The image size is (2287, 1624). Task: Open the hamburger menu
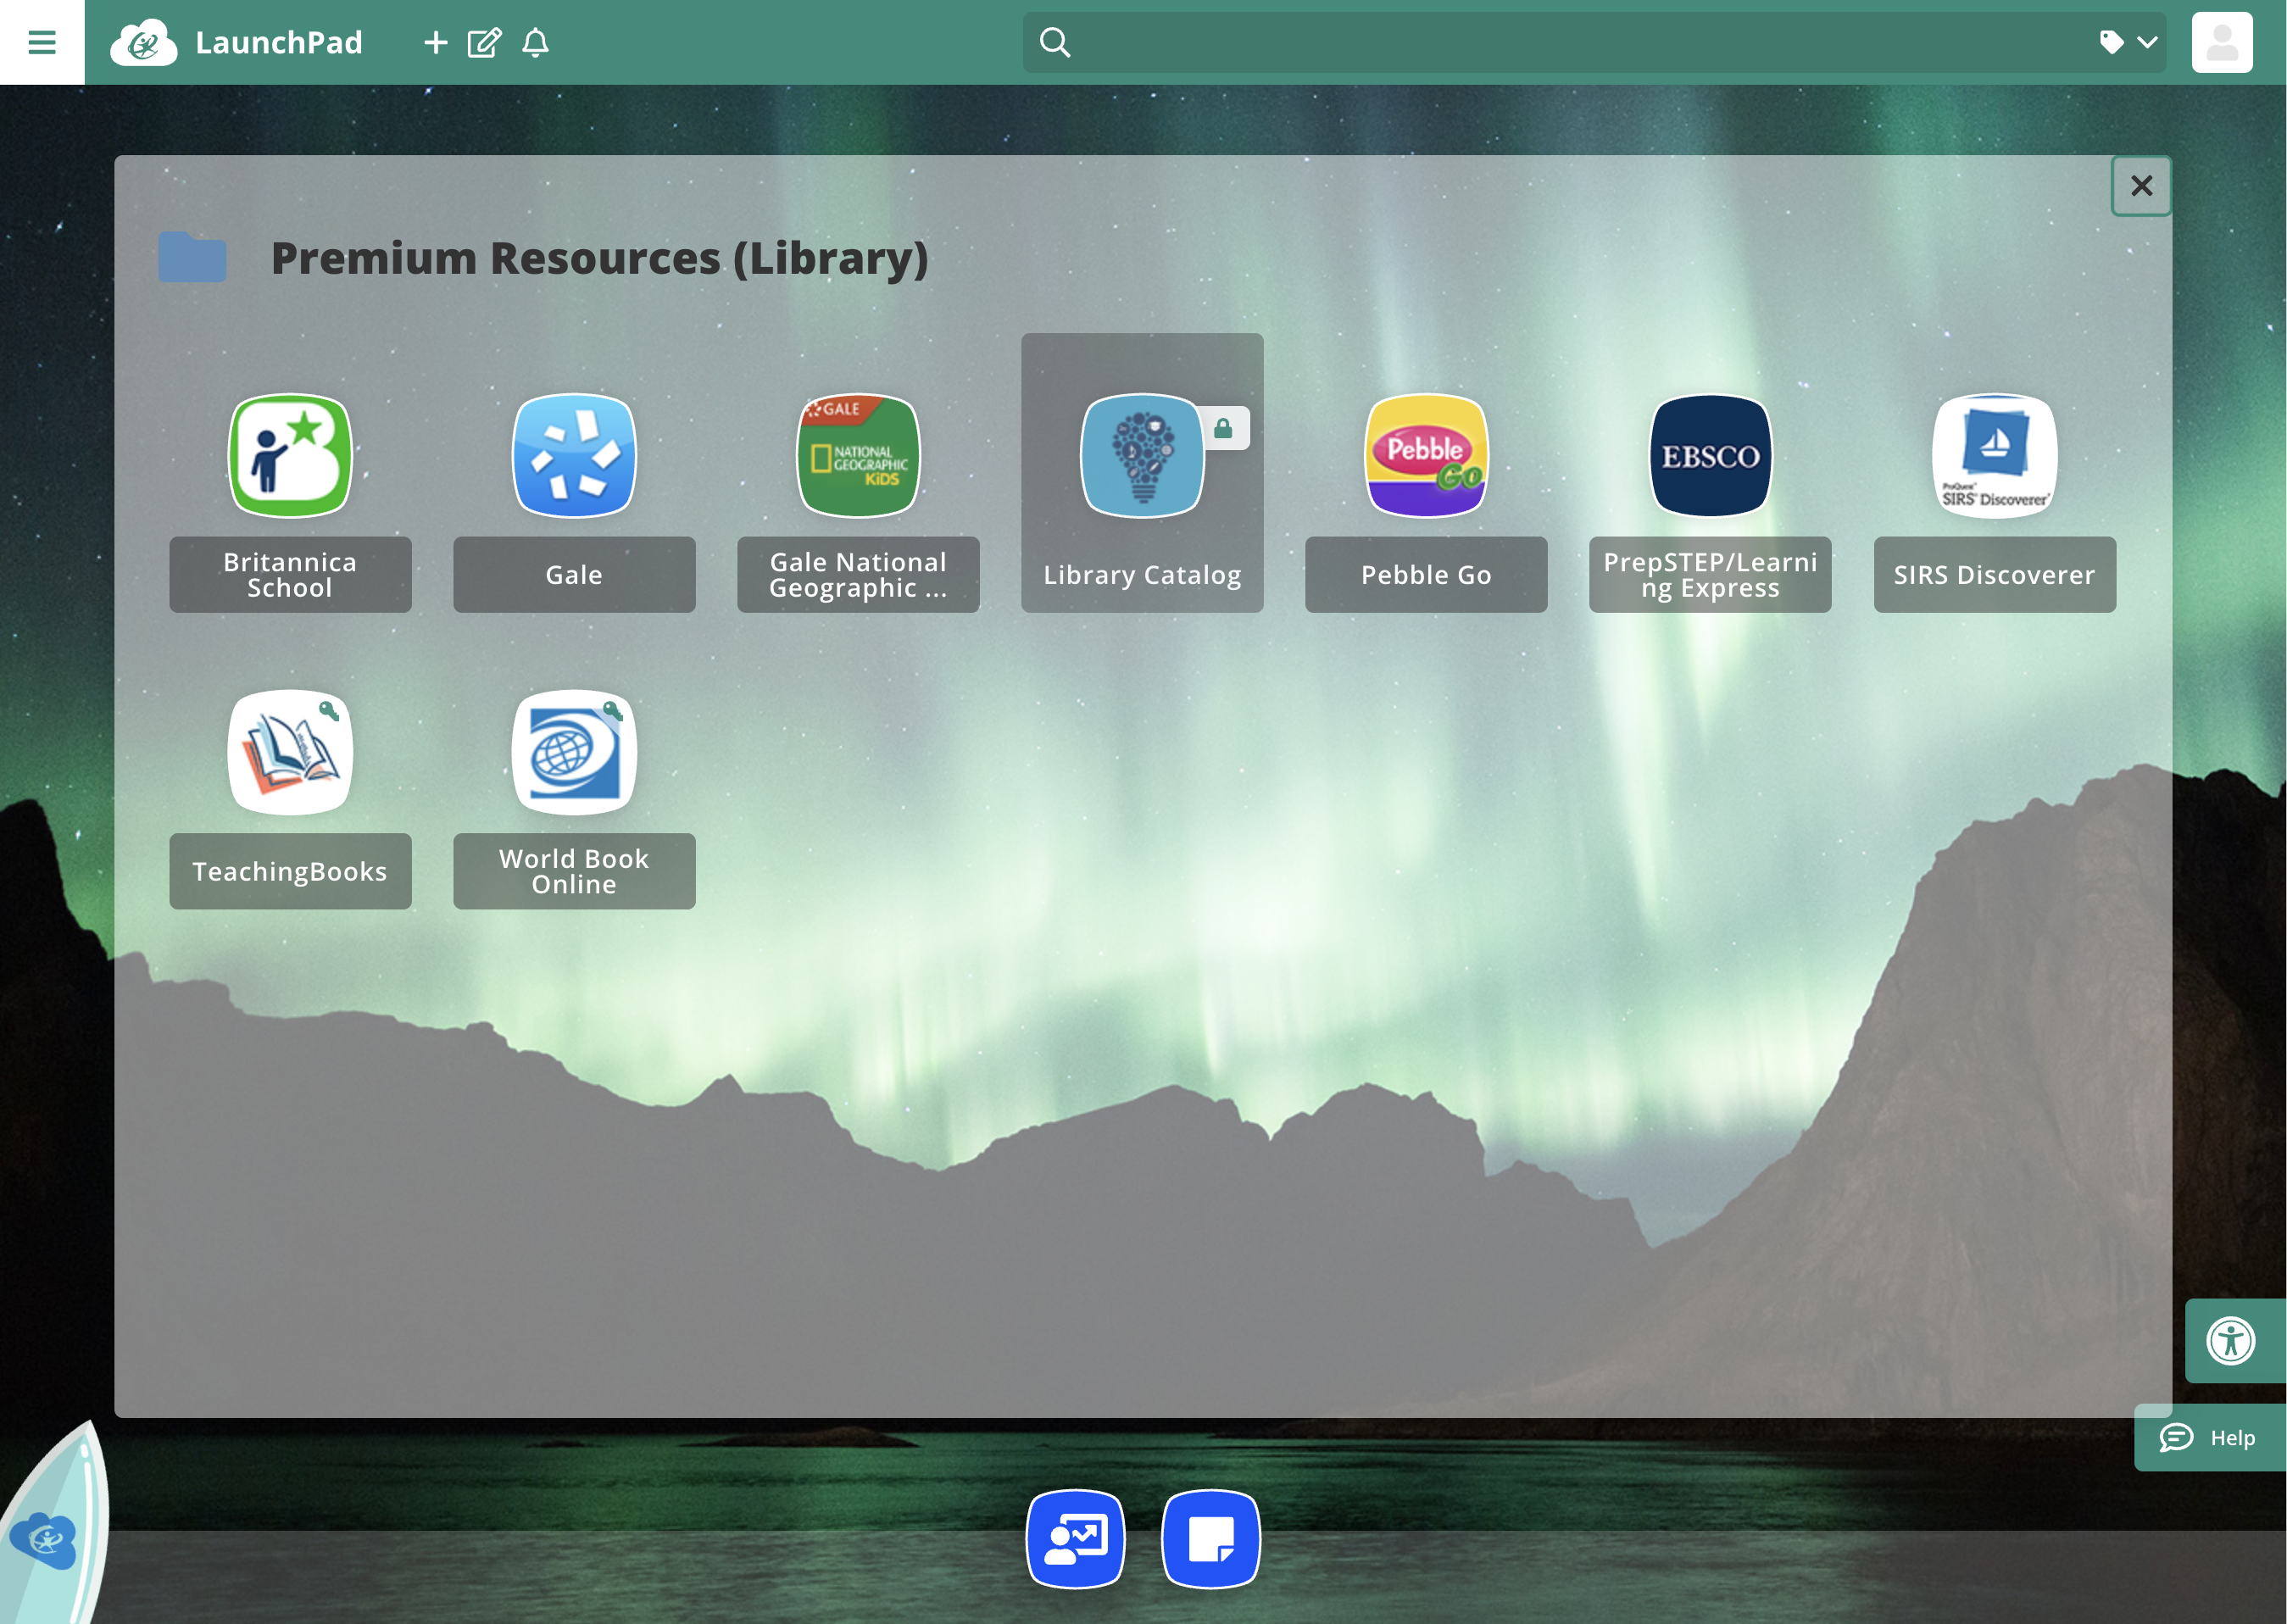42,42
